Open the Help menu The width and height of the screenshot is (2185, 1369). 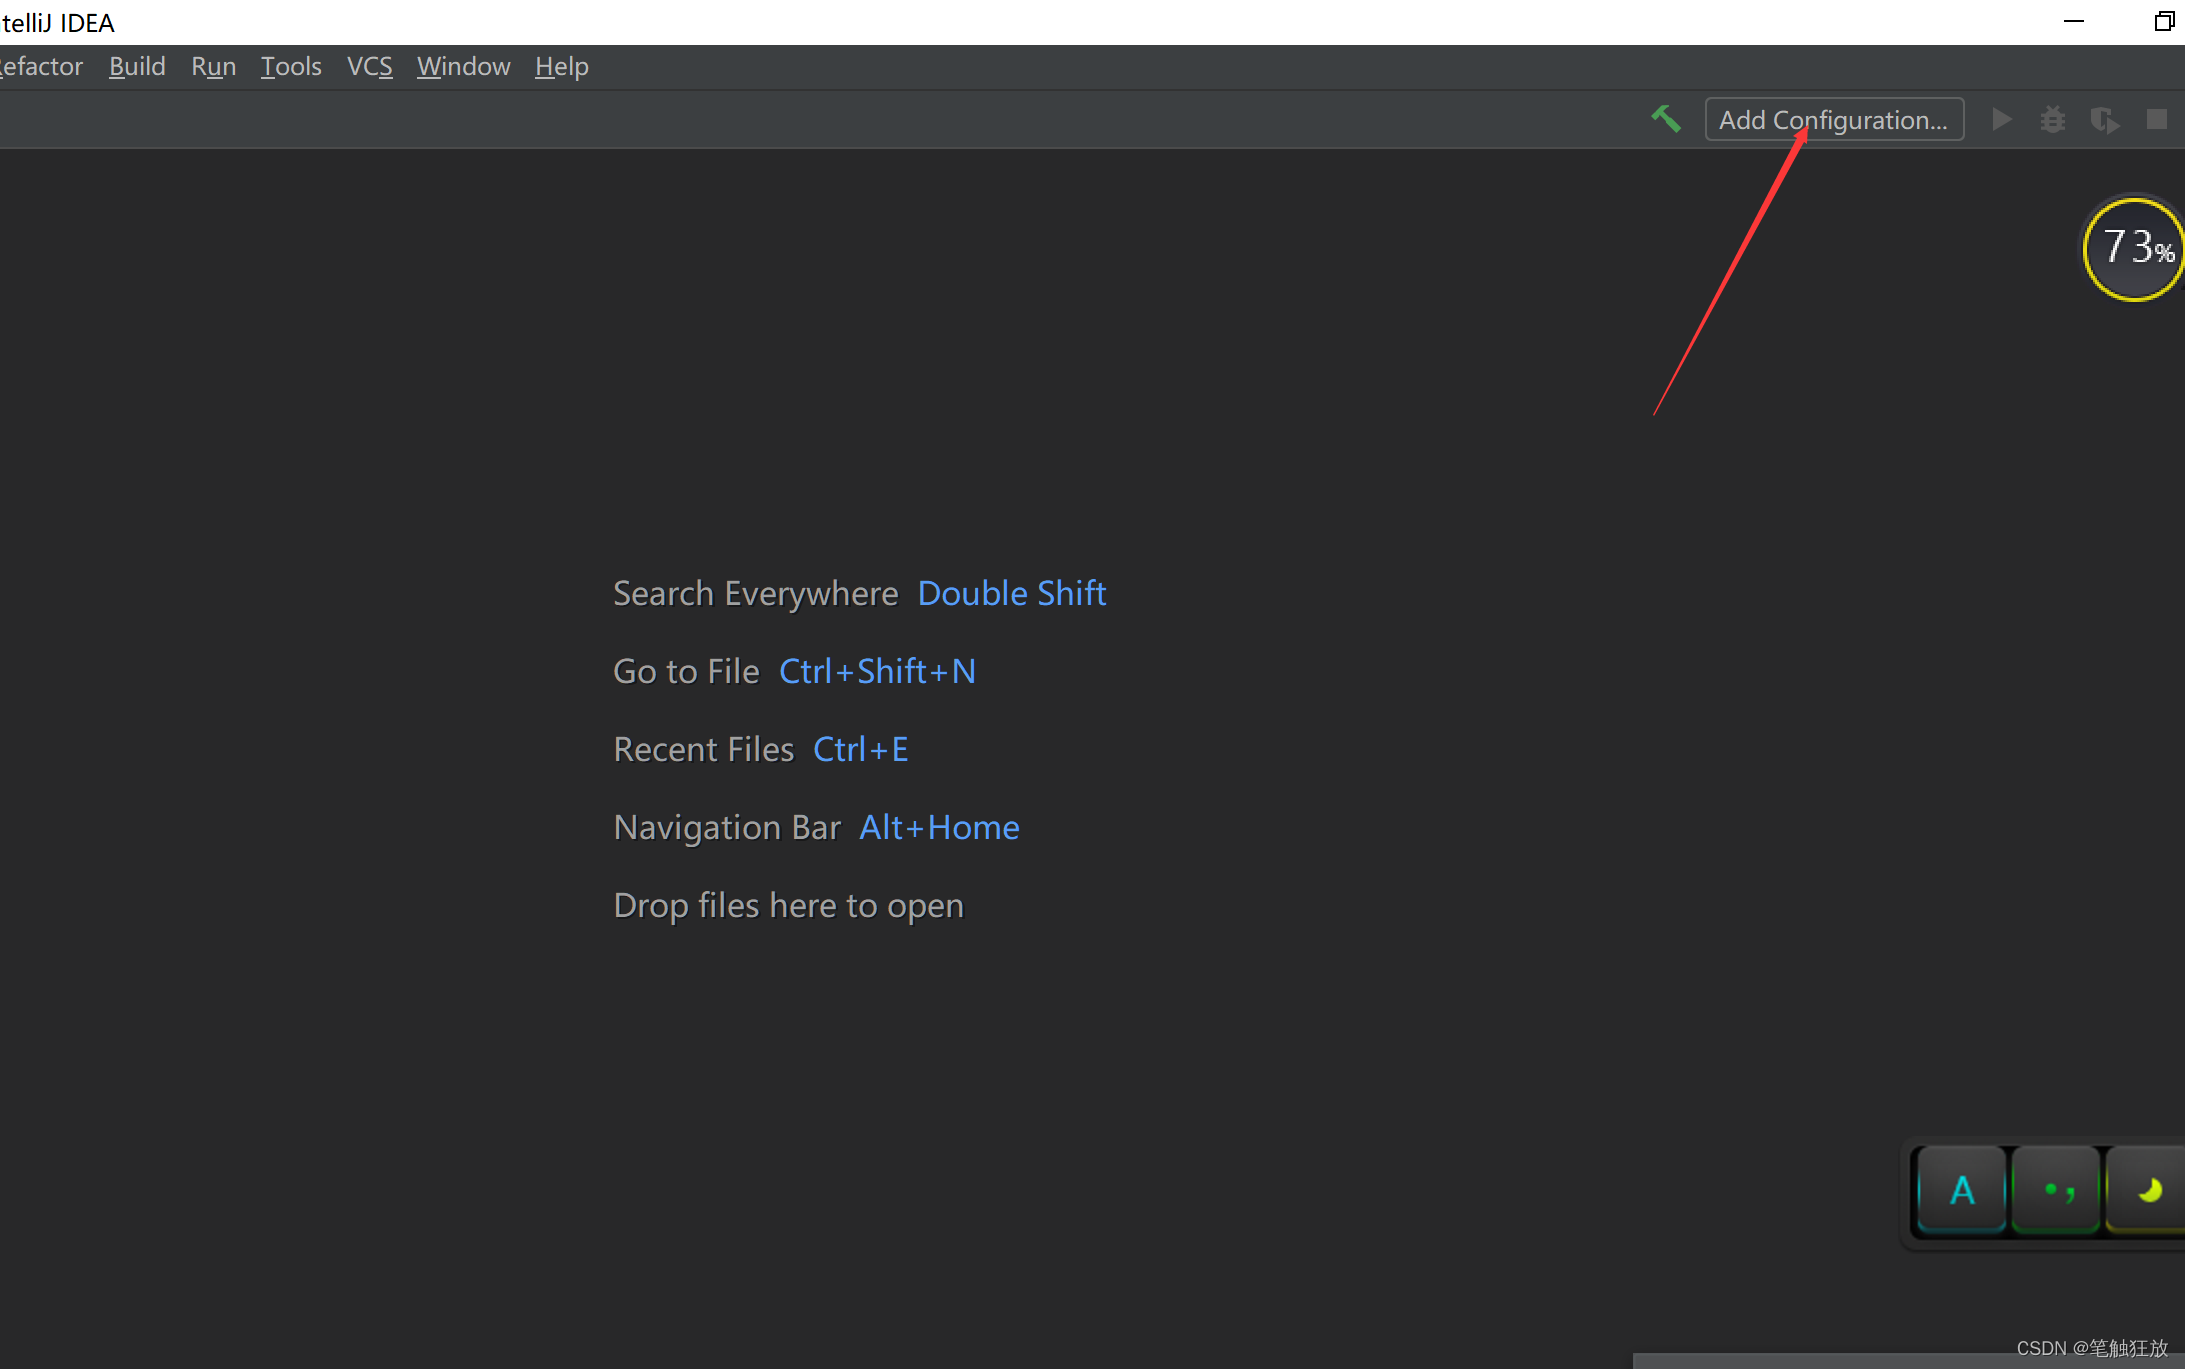561,66
